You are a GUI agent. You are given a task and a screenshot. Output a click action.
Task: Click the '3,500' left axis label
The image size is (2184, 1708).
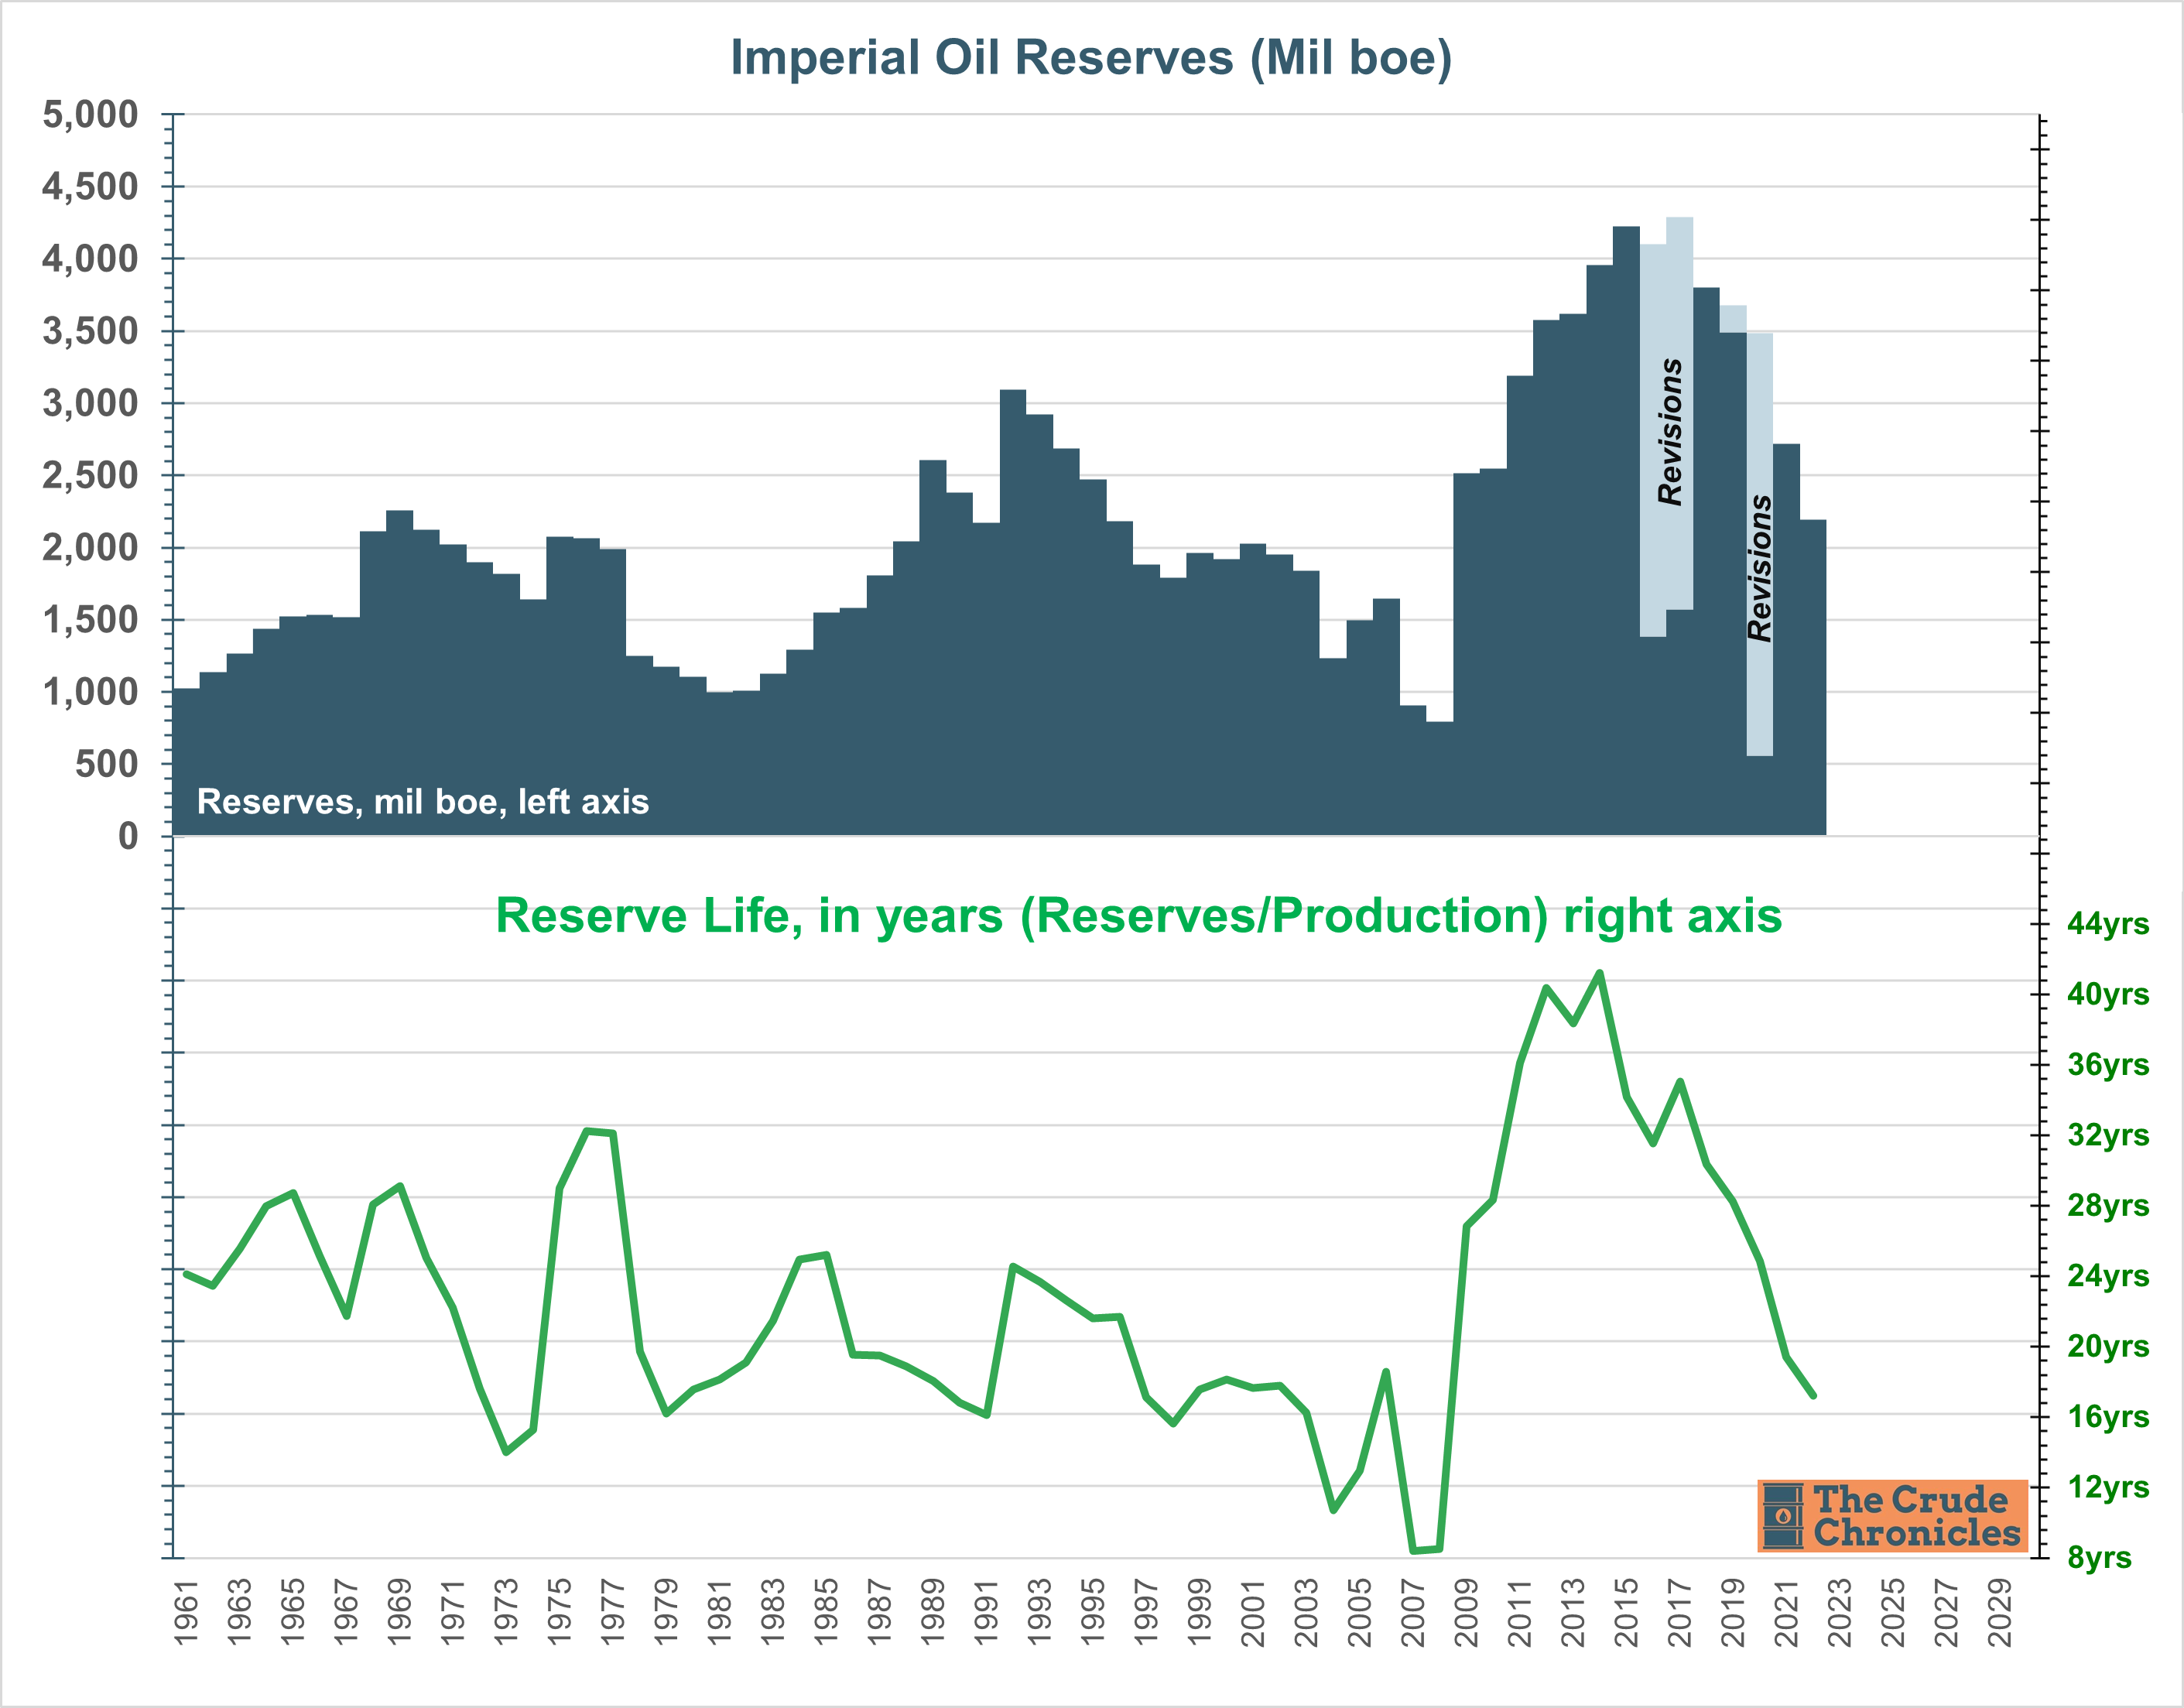[90, 331]
